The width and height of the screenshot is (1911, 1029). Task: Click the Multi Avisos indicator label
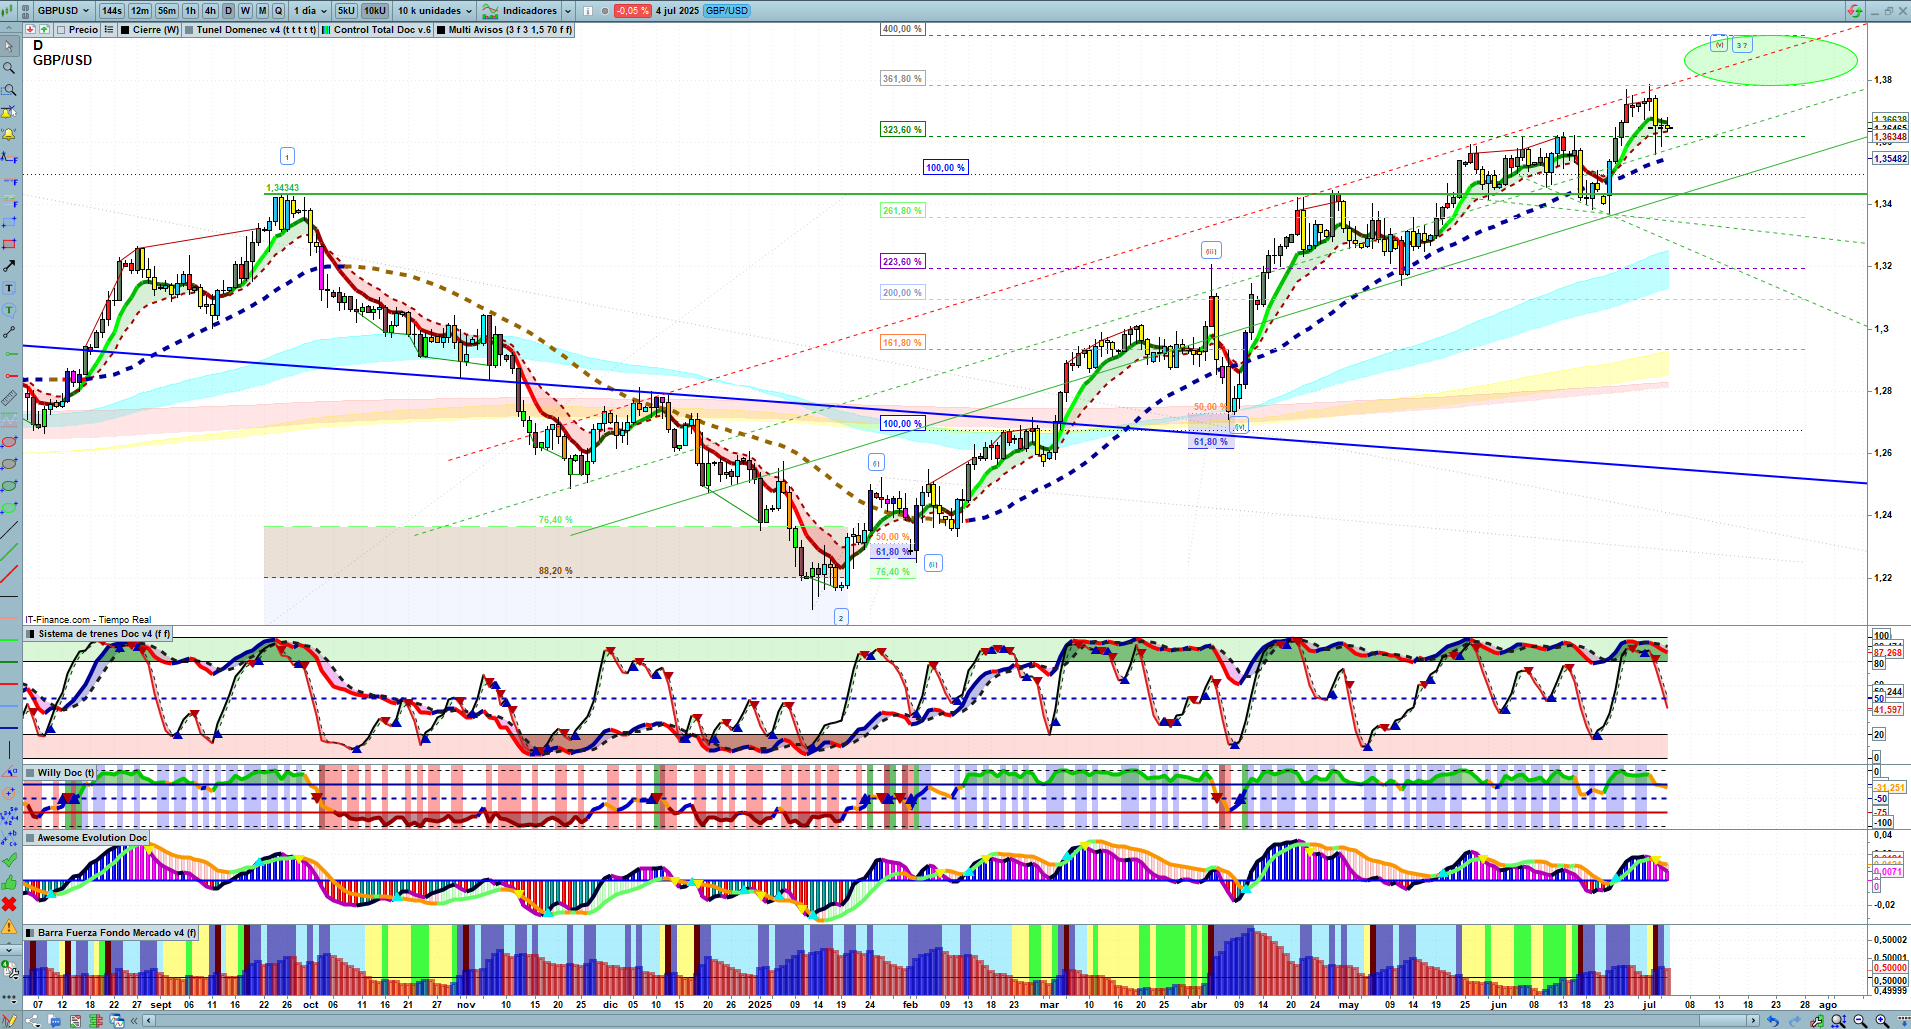pyautogui.click(x=509, y=30)
